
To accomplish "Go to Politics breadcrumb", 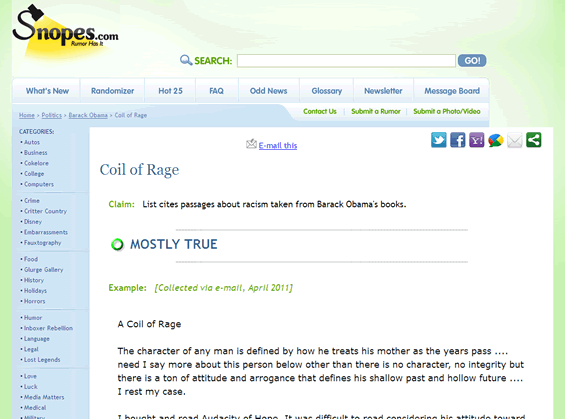I will click(52, 115).
